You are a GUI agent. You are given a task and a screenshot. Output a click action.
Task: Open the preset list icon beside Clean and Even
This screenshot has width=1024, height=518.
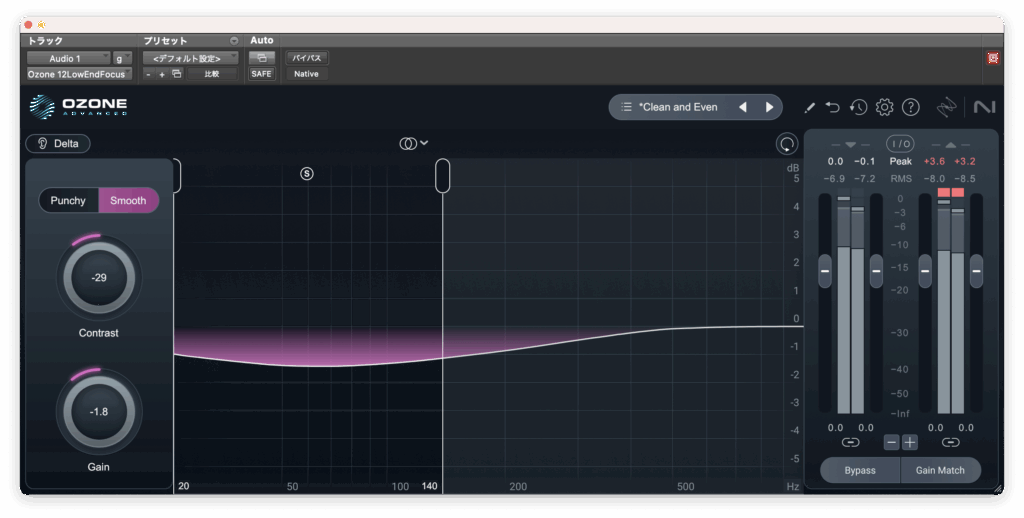coord(626,107)
